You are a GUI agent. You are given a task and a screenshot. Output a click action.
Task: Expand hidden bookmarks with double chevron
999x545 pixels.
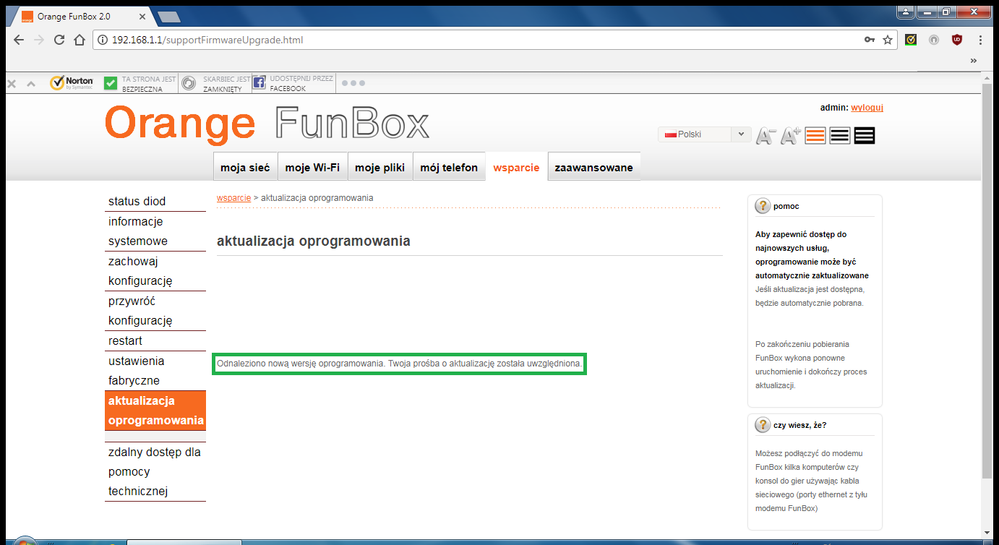pyautogui.click(x=974, y=61)
